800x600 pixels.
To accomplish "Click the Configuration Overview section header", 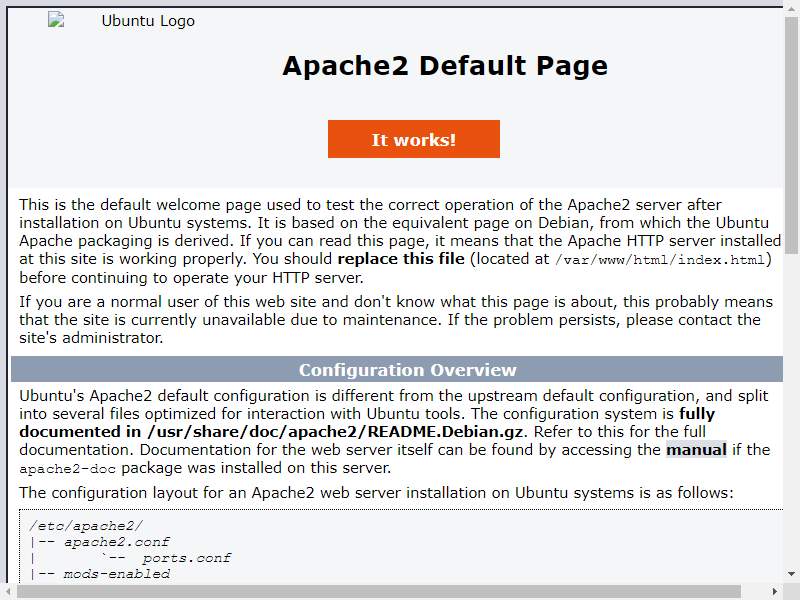I will click(x=397, y=369).
